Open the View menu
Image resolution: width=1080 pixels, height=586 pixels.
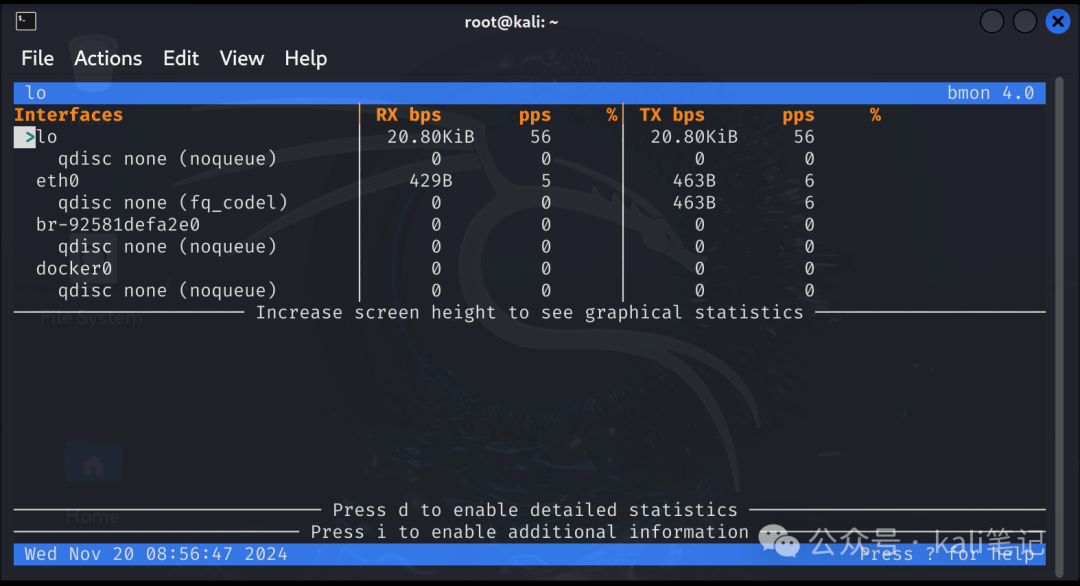point(242,59)
